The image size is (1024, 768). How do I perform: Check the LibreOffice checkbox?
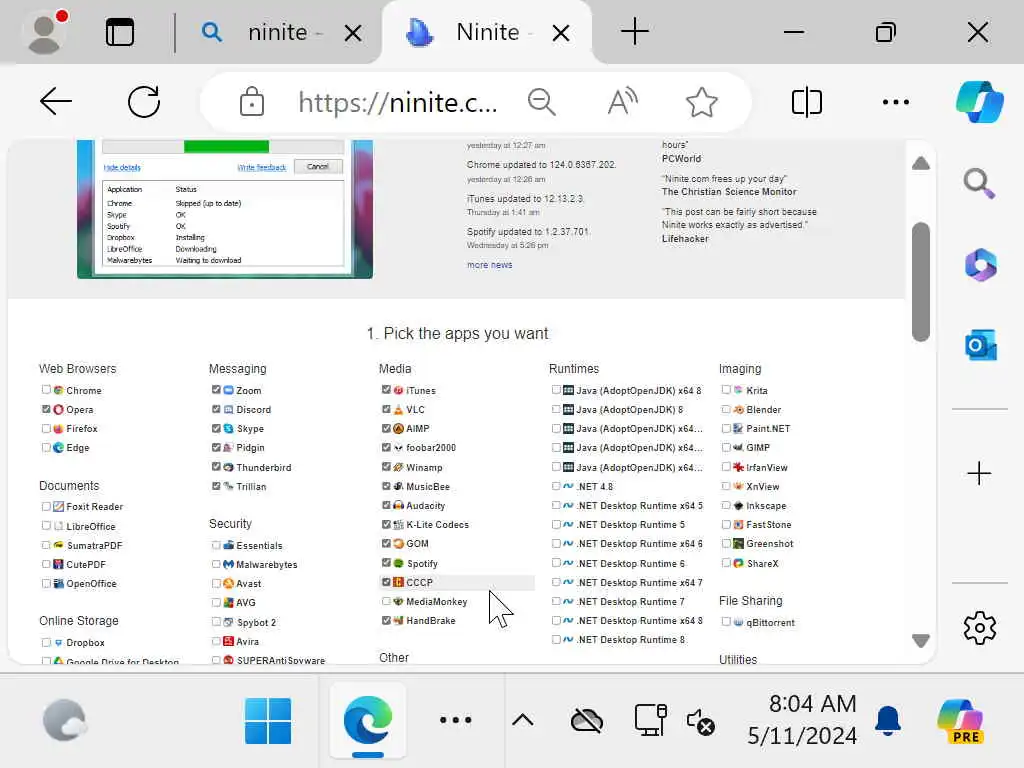tap(46, 526)
